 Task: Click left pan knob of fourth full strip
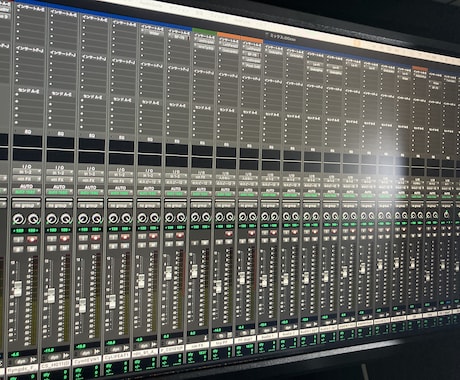(113, 218)
